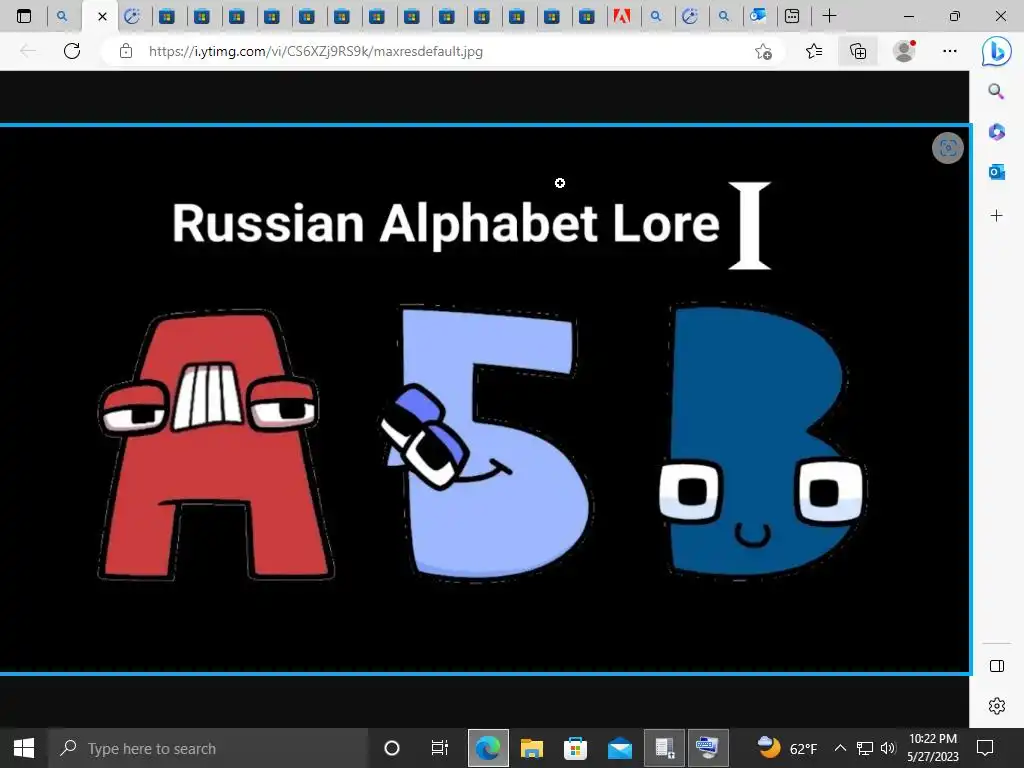Open the Windows Start menu
This screenshot has width=1024, height=768.
tap(24, 748)
